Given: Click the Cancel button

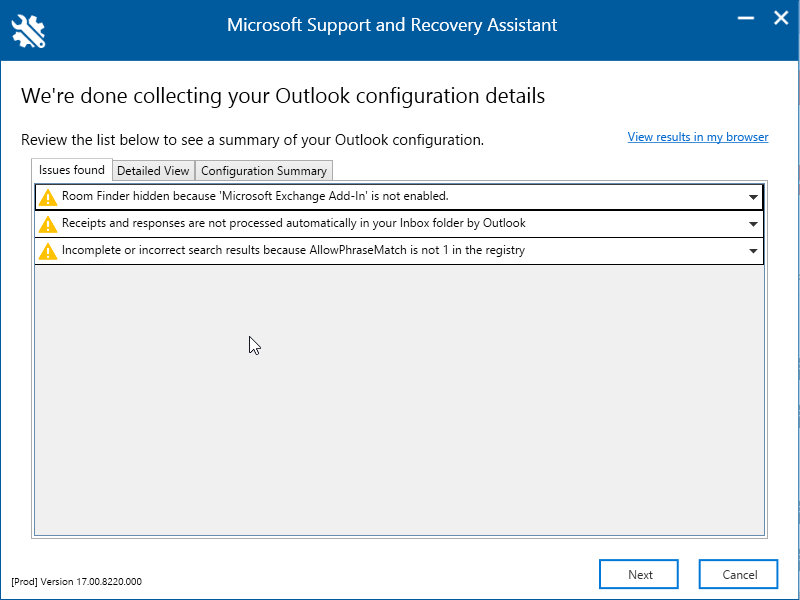Looking at the screenshot, I should (738, 574).
